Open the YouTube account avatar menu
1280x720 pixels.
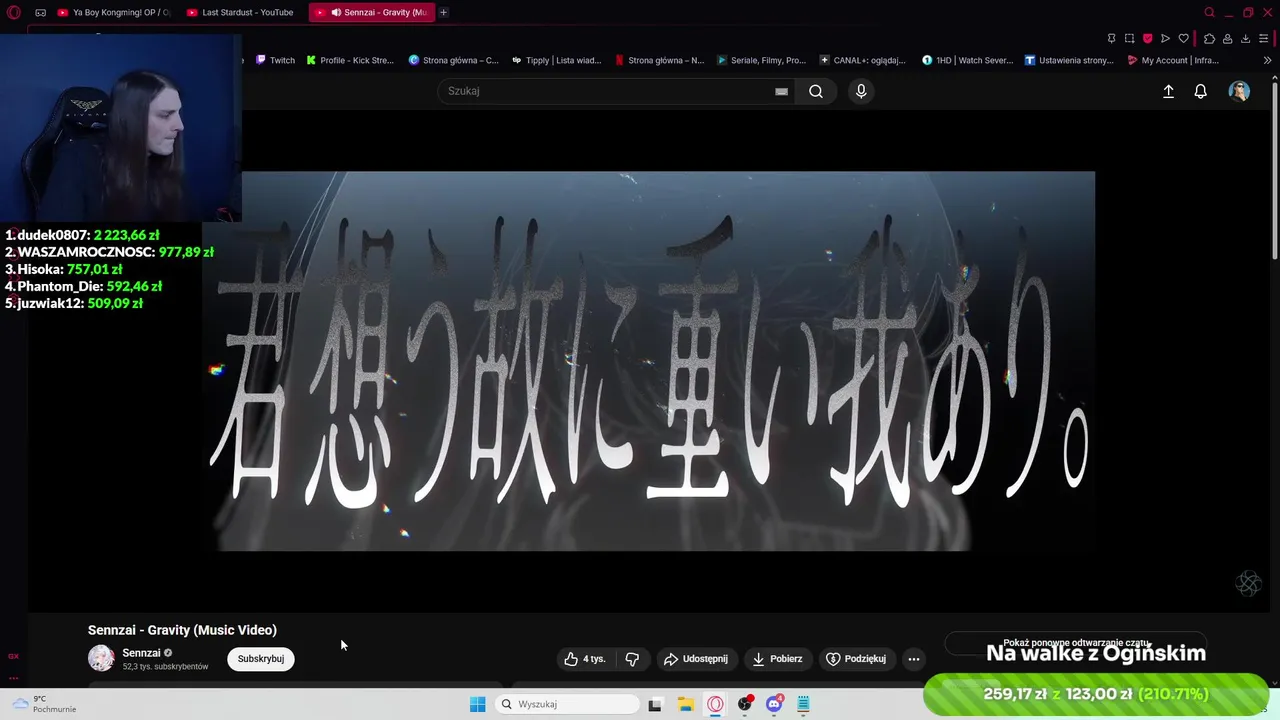pyautogui.click(x=1239, y=91)
